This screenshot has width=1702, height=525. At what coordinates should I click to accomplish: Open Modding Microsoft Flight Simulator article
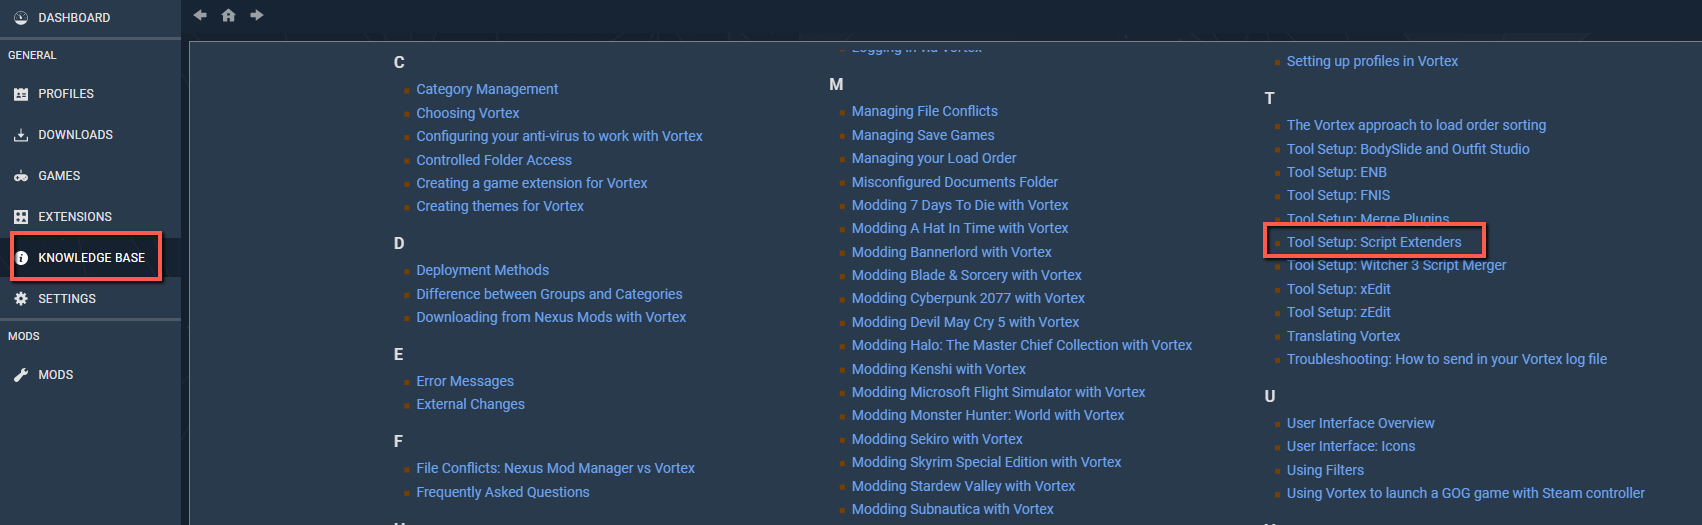(x=999, y=392)
